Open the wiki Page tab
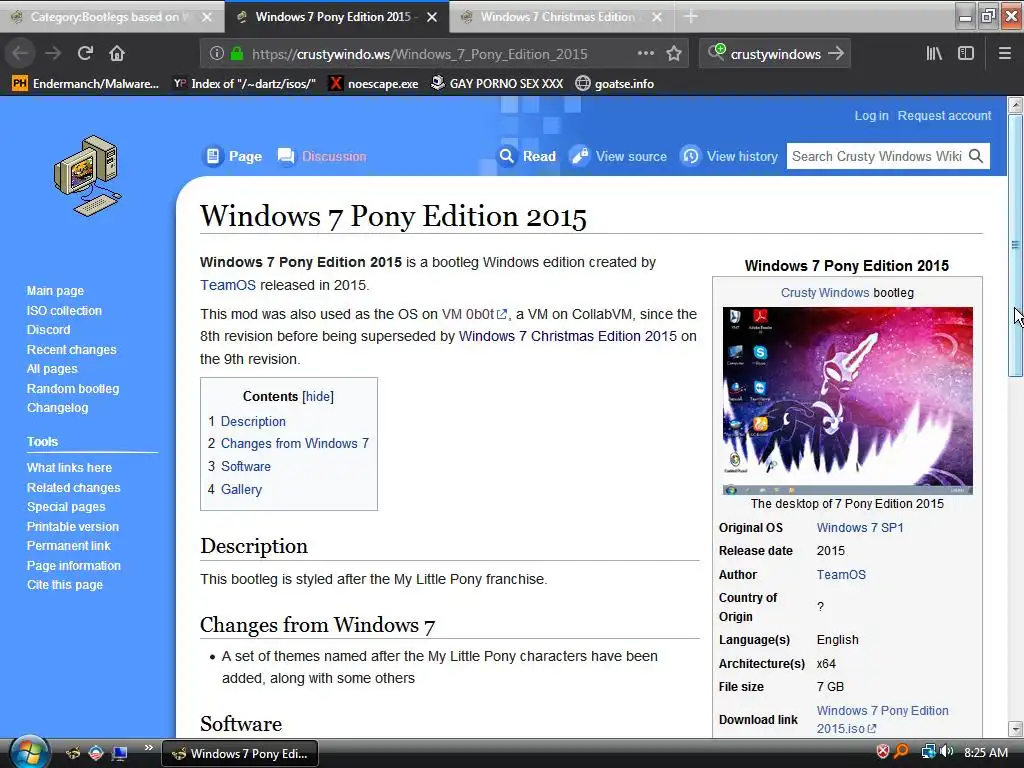This screenshot has height=768, width=1024. click(232, 156)
